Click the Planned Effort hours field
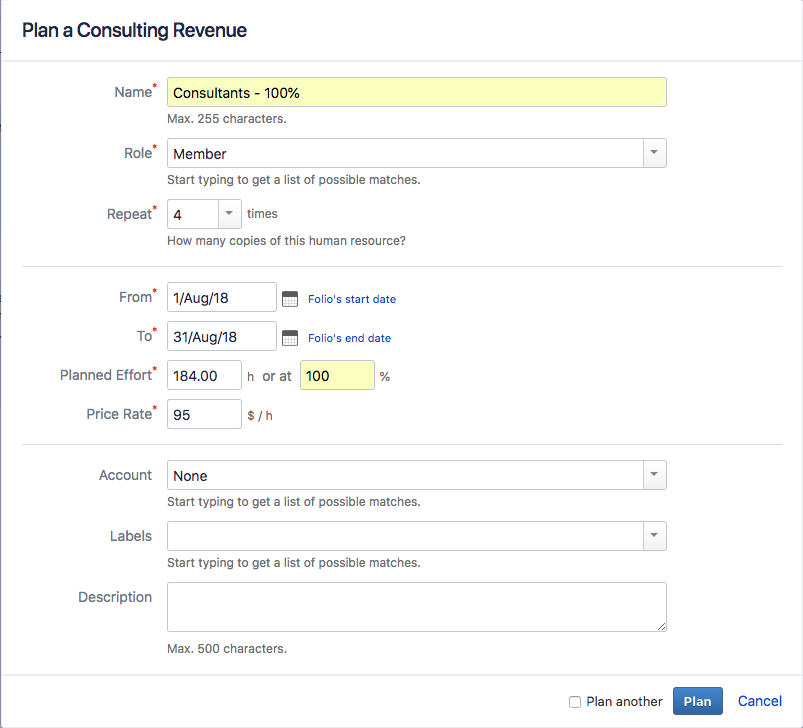803x728 pixels. click(203, 375)
